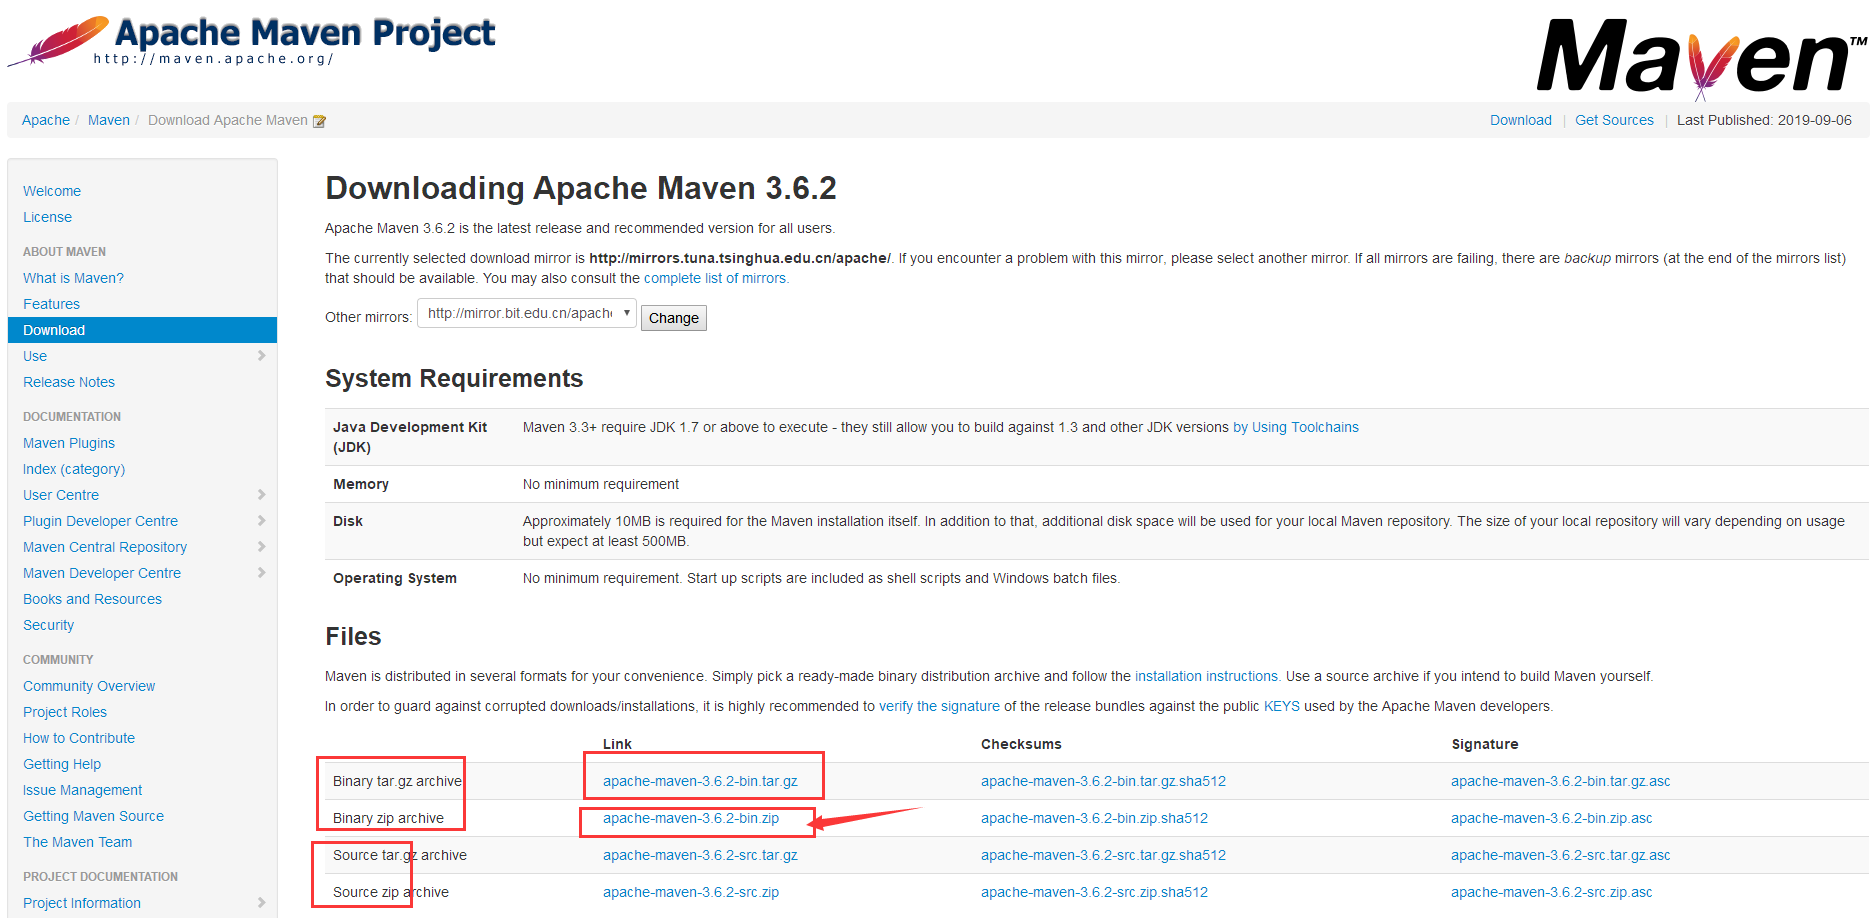
Task: Select Community Overview in sidebar
Action: 88,685
